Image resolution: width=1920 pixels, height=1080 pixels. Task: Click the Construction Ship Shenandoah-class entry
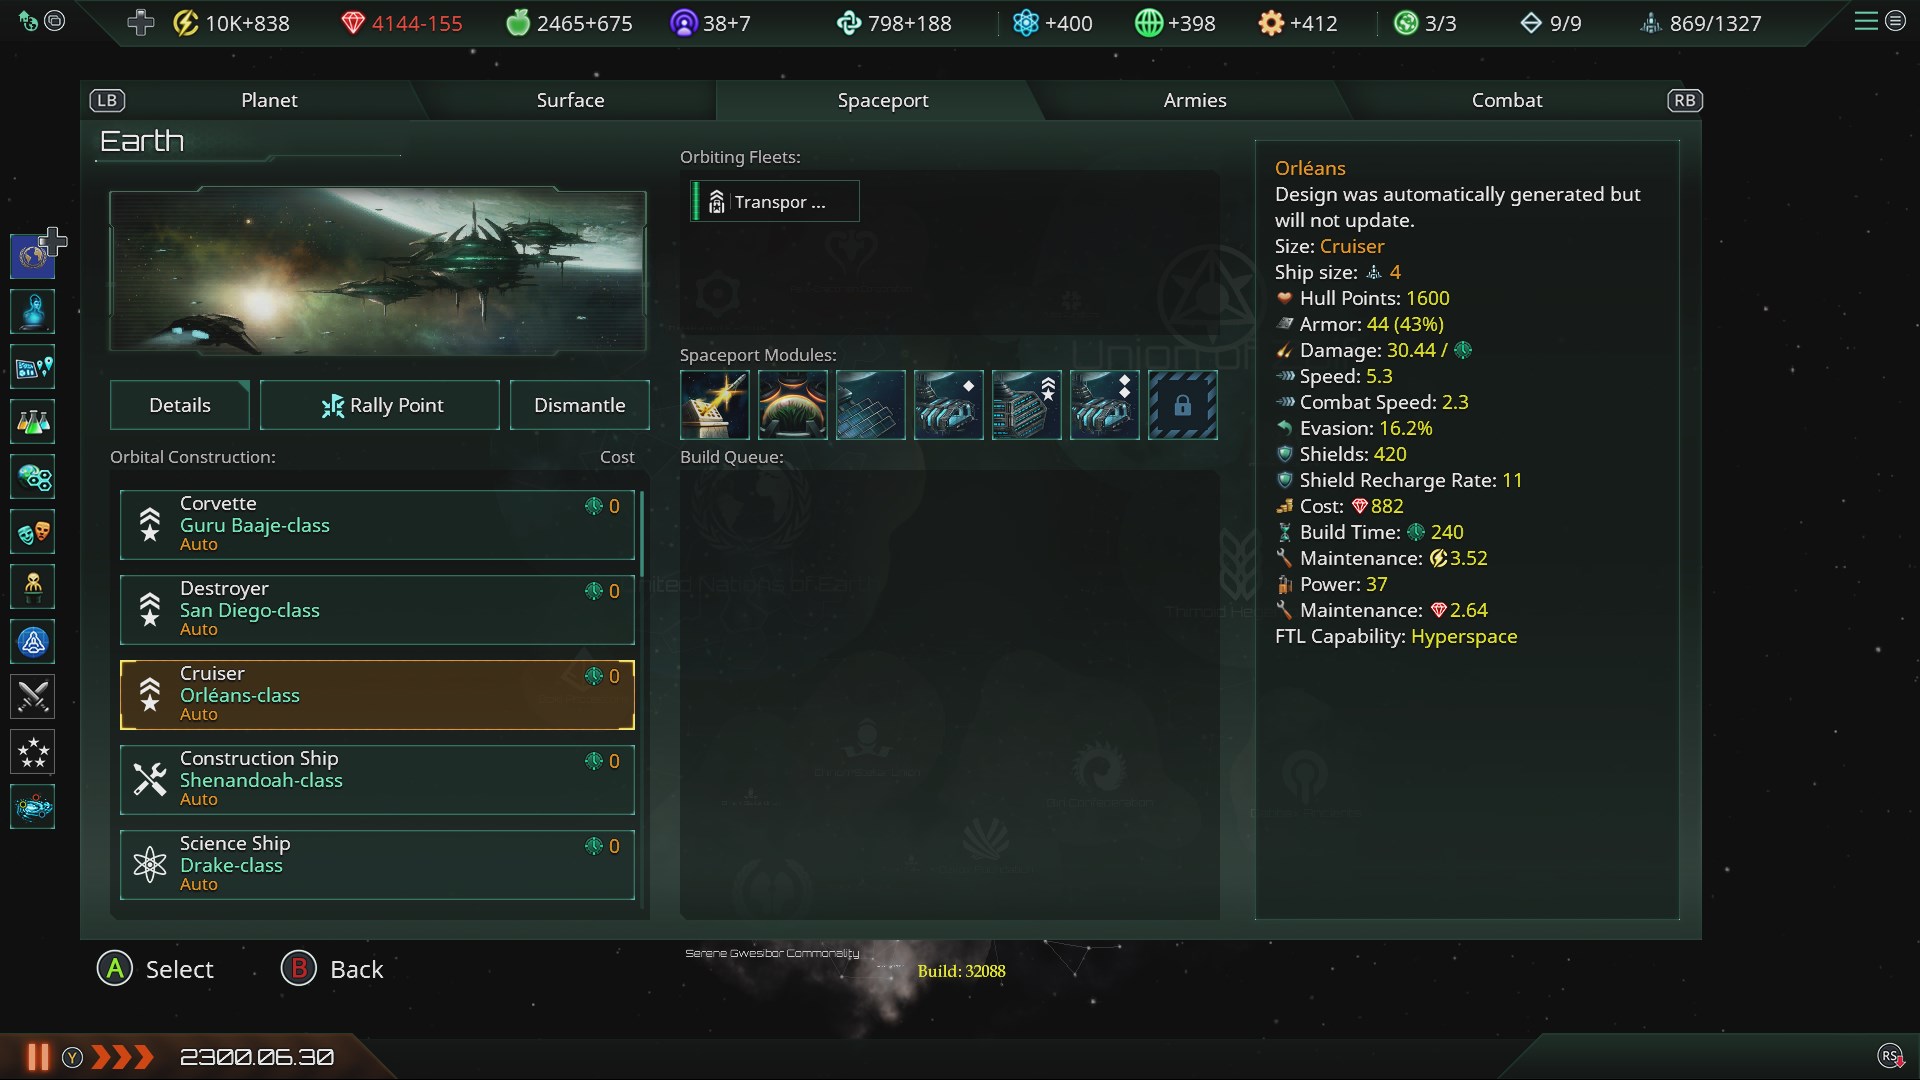click(x=376, y=778)
